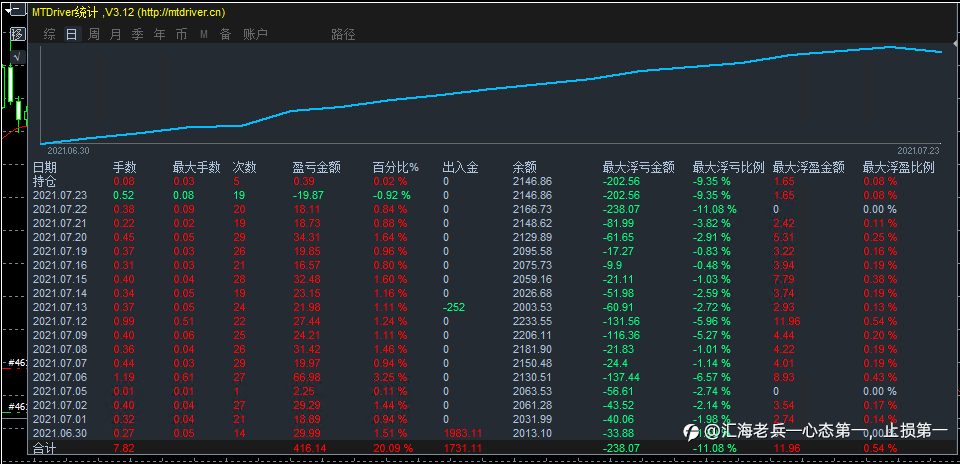Click the 盈亏金额 column header
Screen dimensions: 960x464
point(317,167)
